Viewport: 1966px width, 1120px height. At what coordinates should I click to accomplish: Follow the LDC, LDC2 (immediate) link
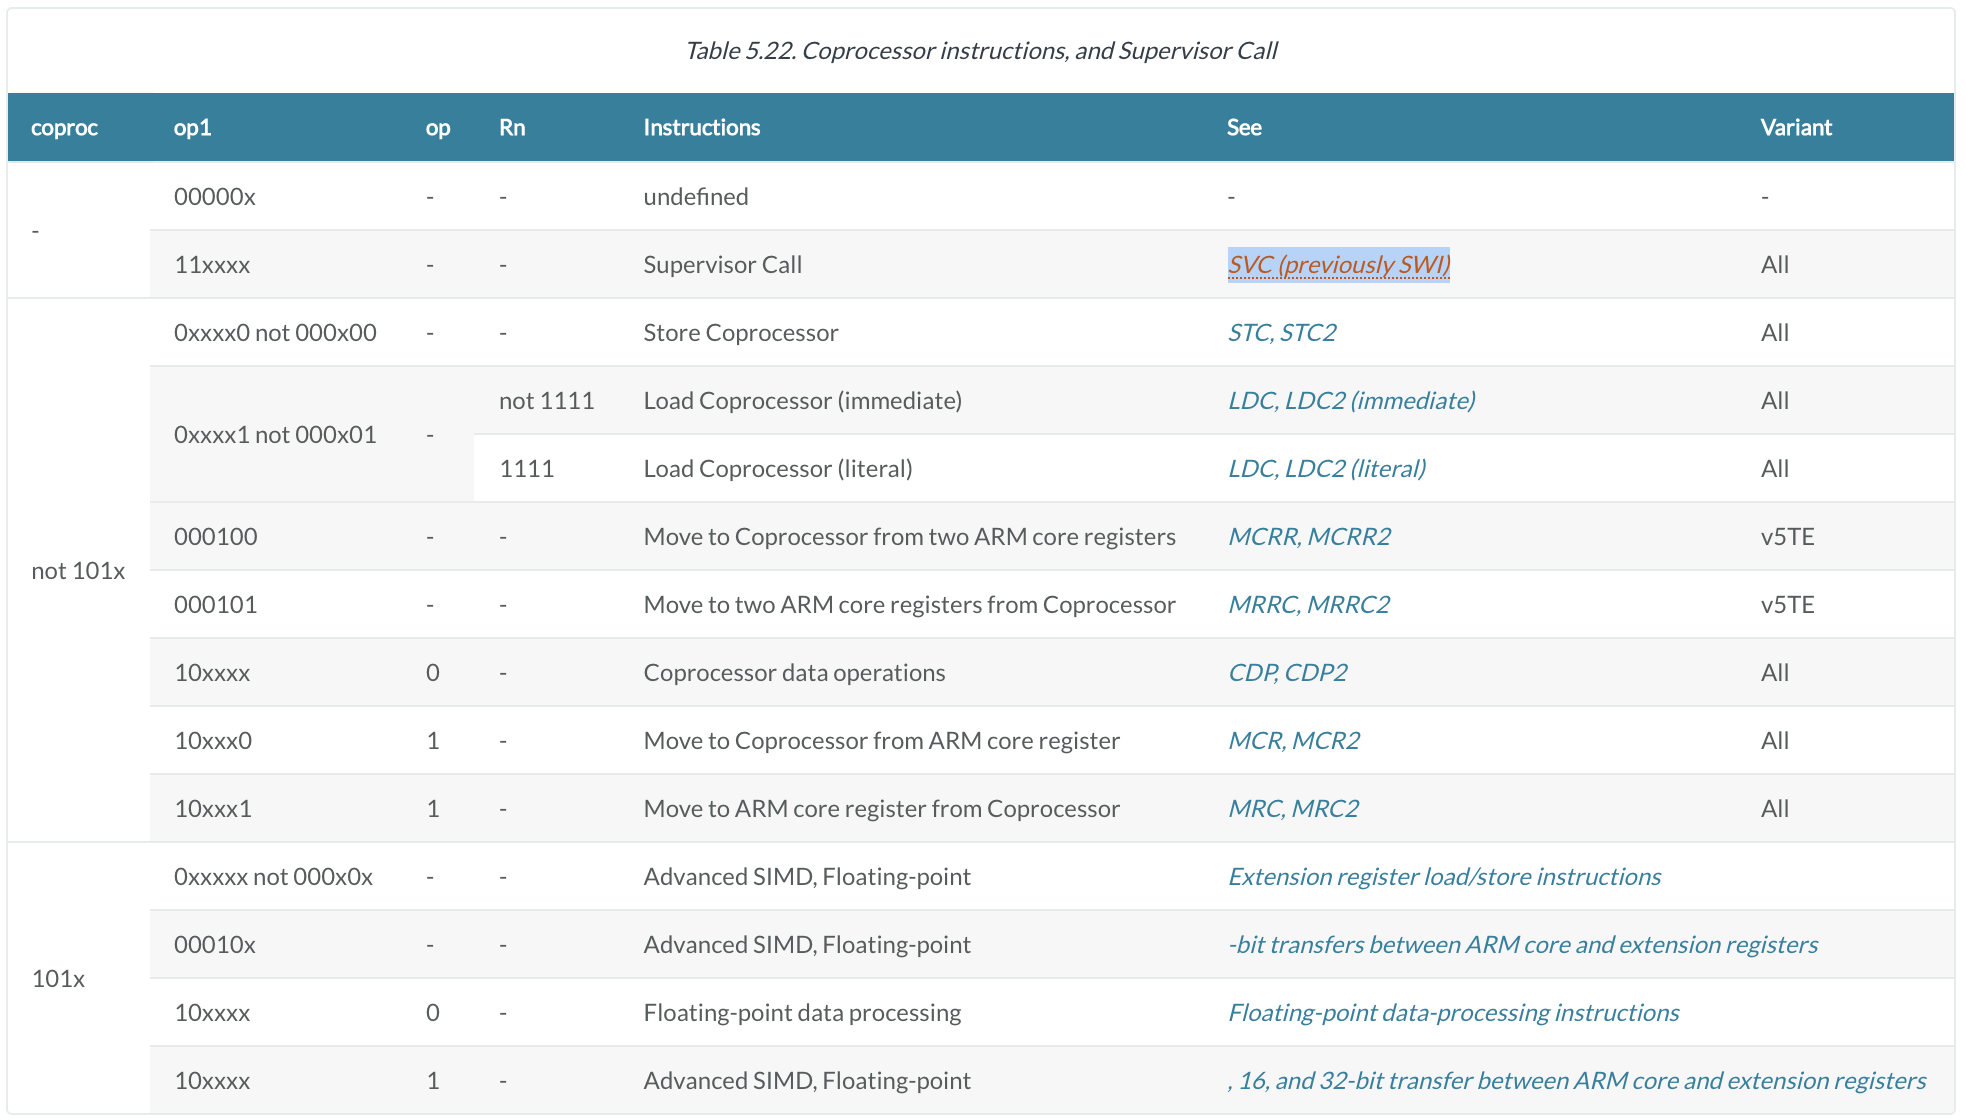1351,401
